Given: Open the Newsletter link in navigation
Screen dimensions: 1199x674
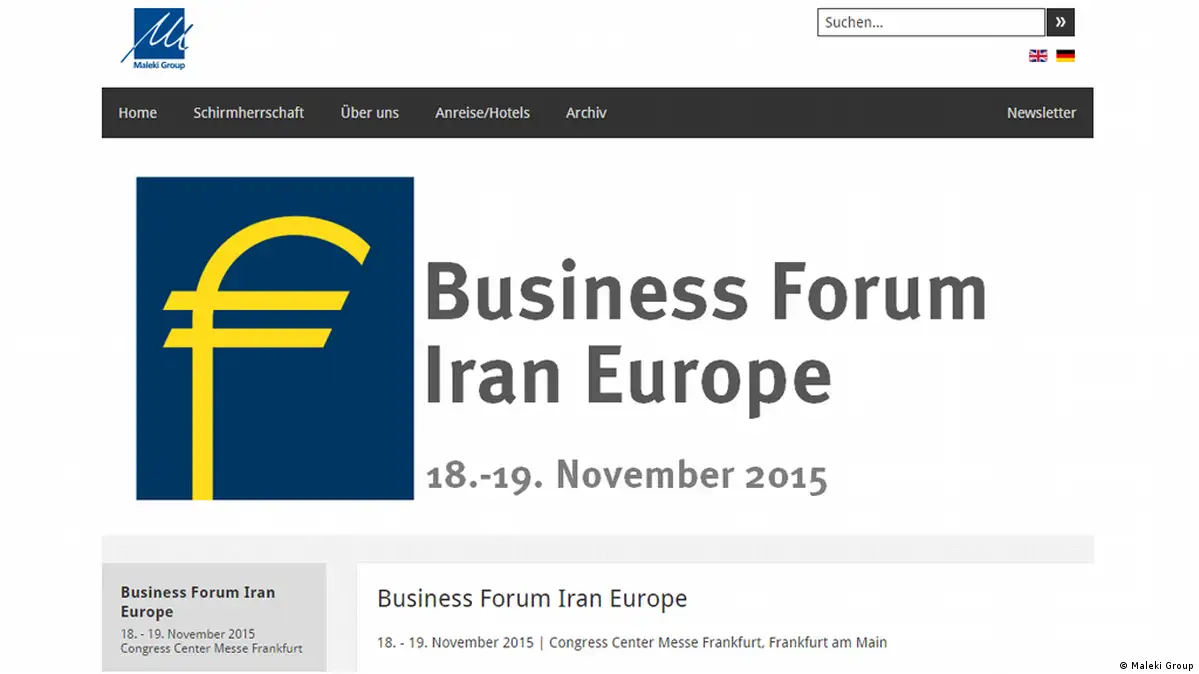Looking at the screenshot, I should [x=1041, y=113].
